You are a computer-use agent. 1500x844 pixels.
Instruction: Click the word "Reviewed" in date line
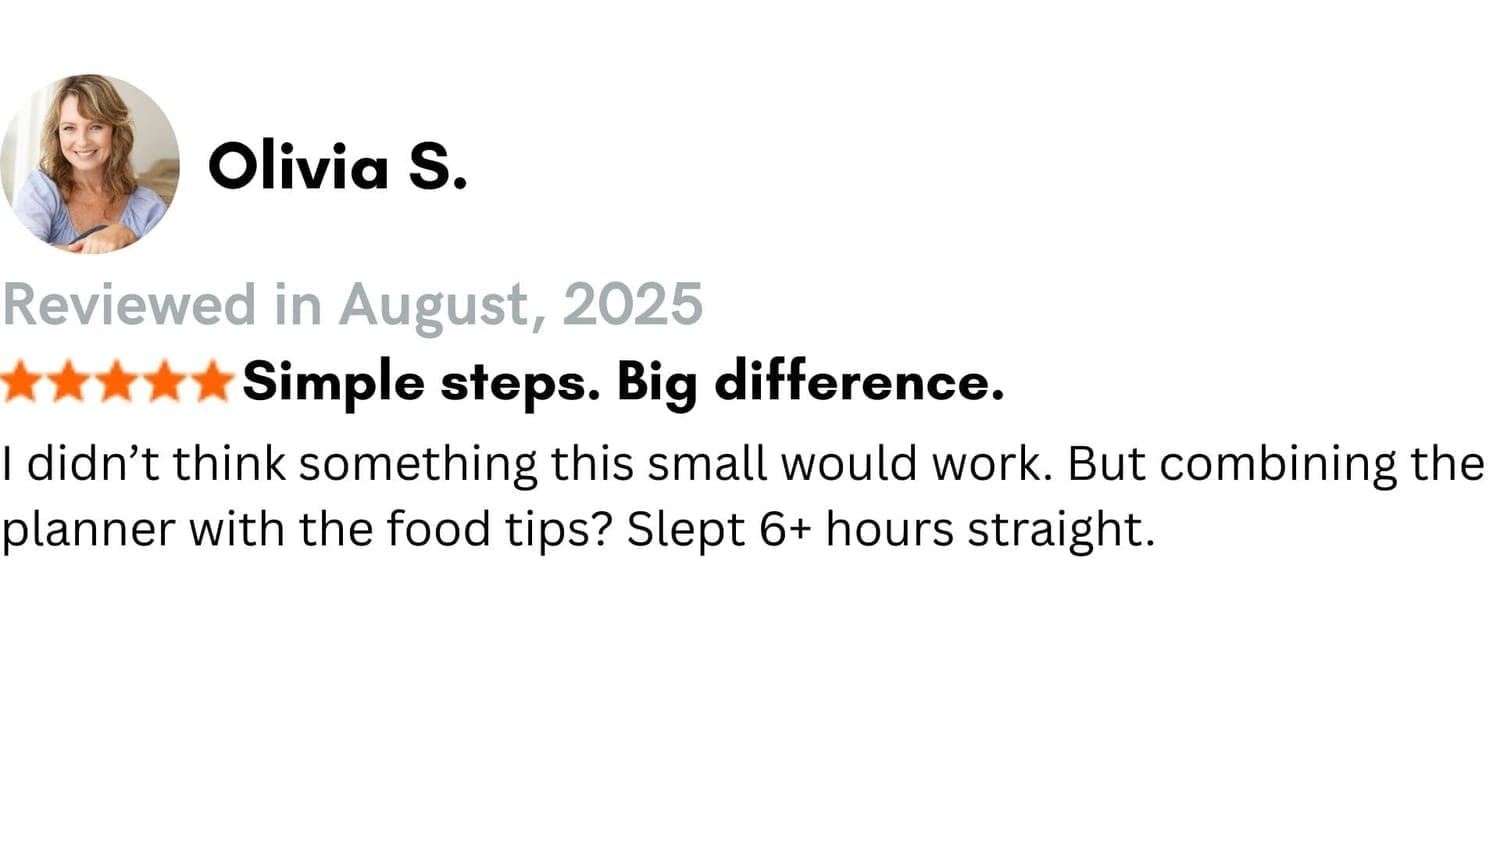pyautogui.click(x=129, y=304)
